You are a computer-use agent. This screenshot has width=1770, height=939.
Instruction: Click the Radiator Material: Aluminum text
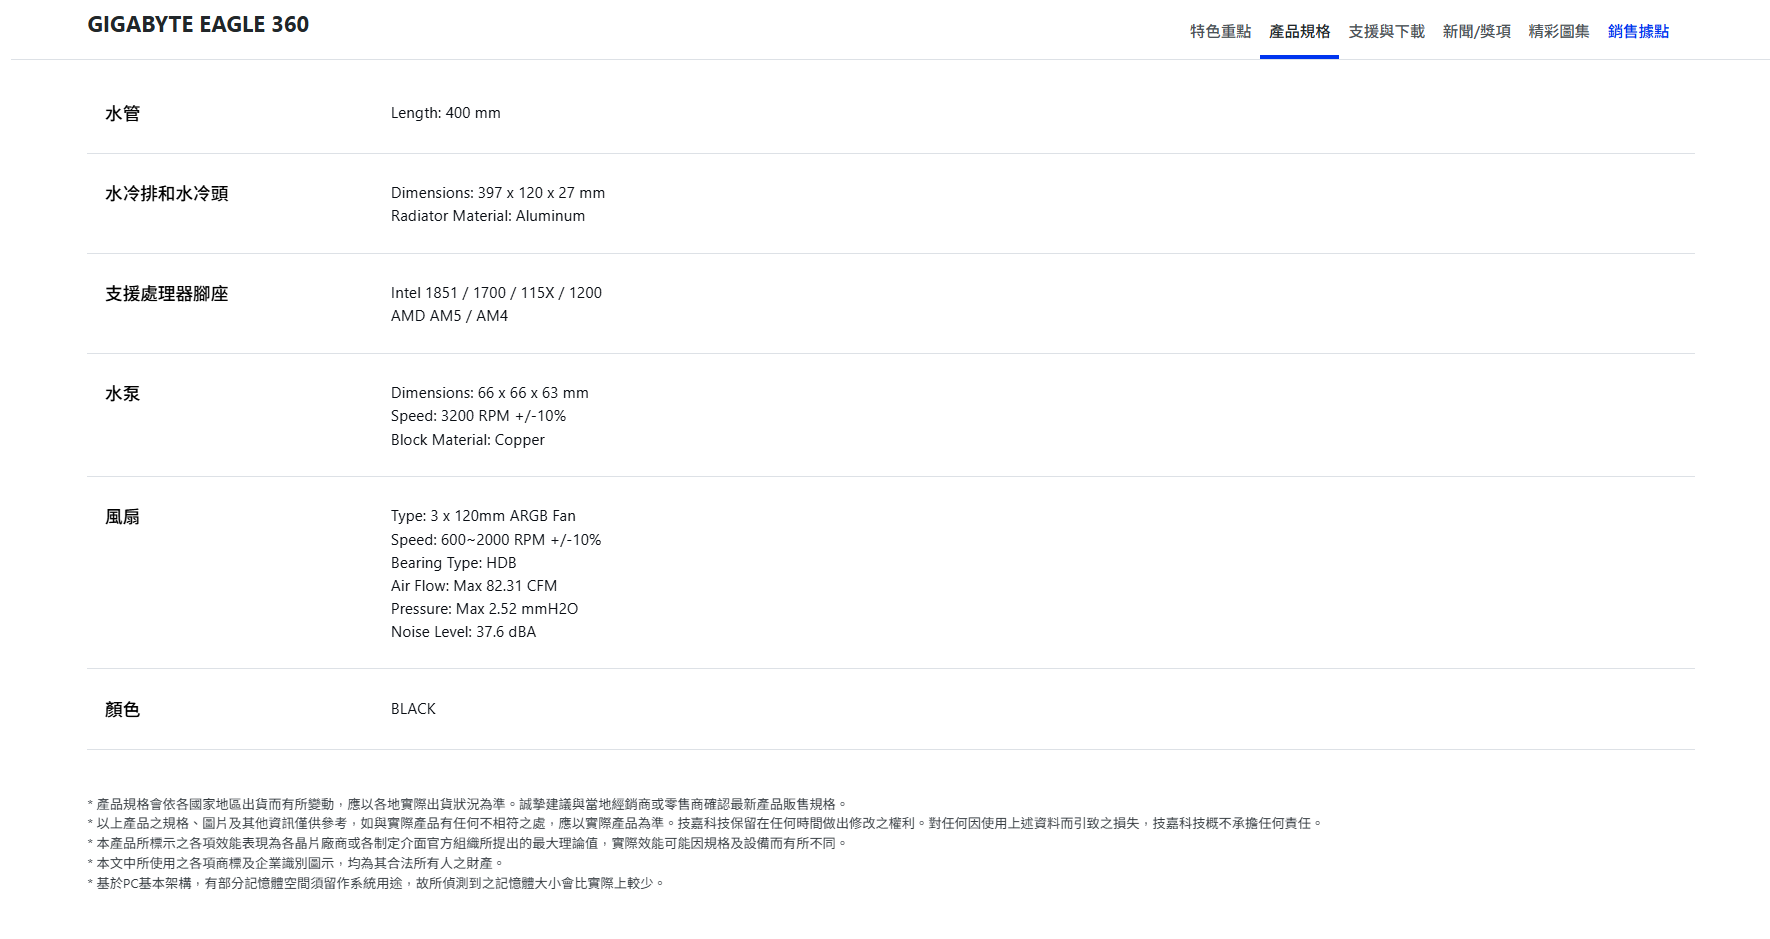(x=487, y=216)
